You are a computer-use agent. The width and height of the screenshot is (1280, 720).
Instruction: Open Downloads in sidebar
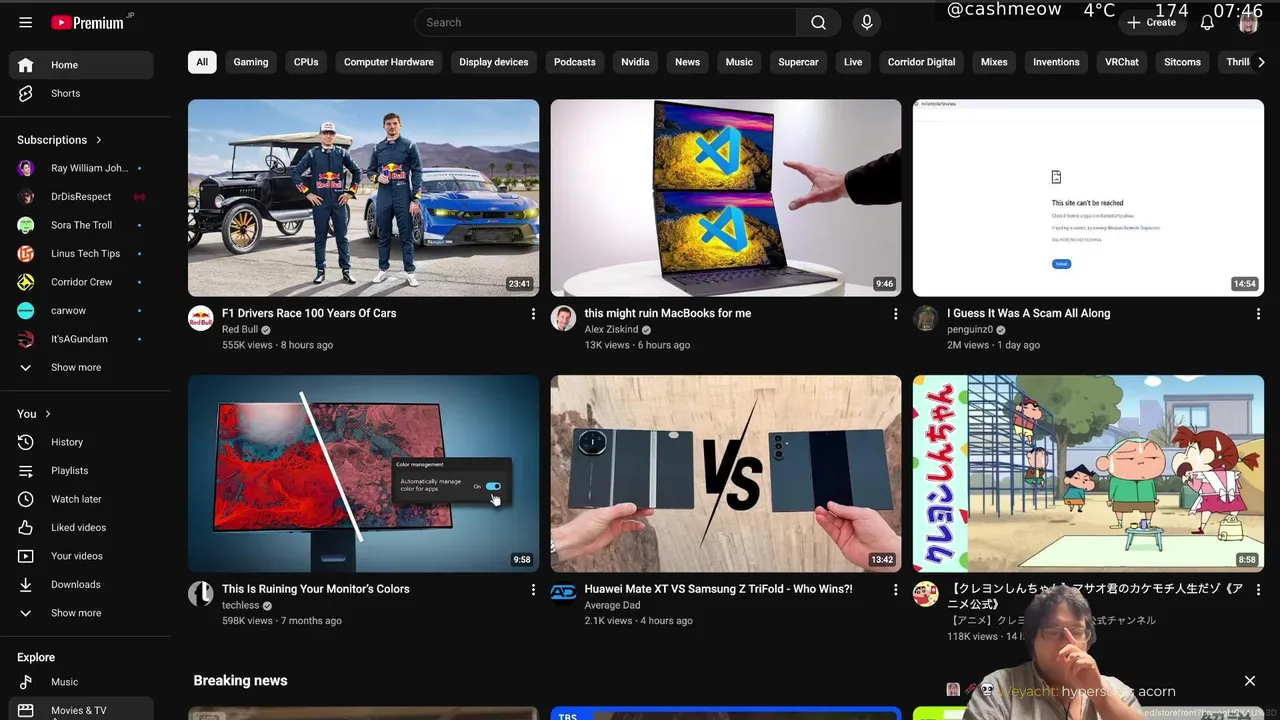point(82,584)
